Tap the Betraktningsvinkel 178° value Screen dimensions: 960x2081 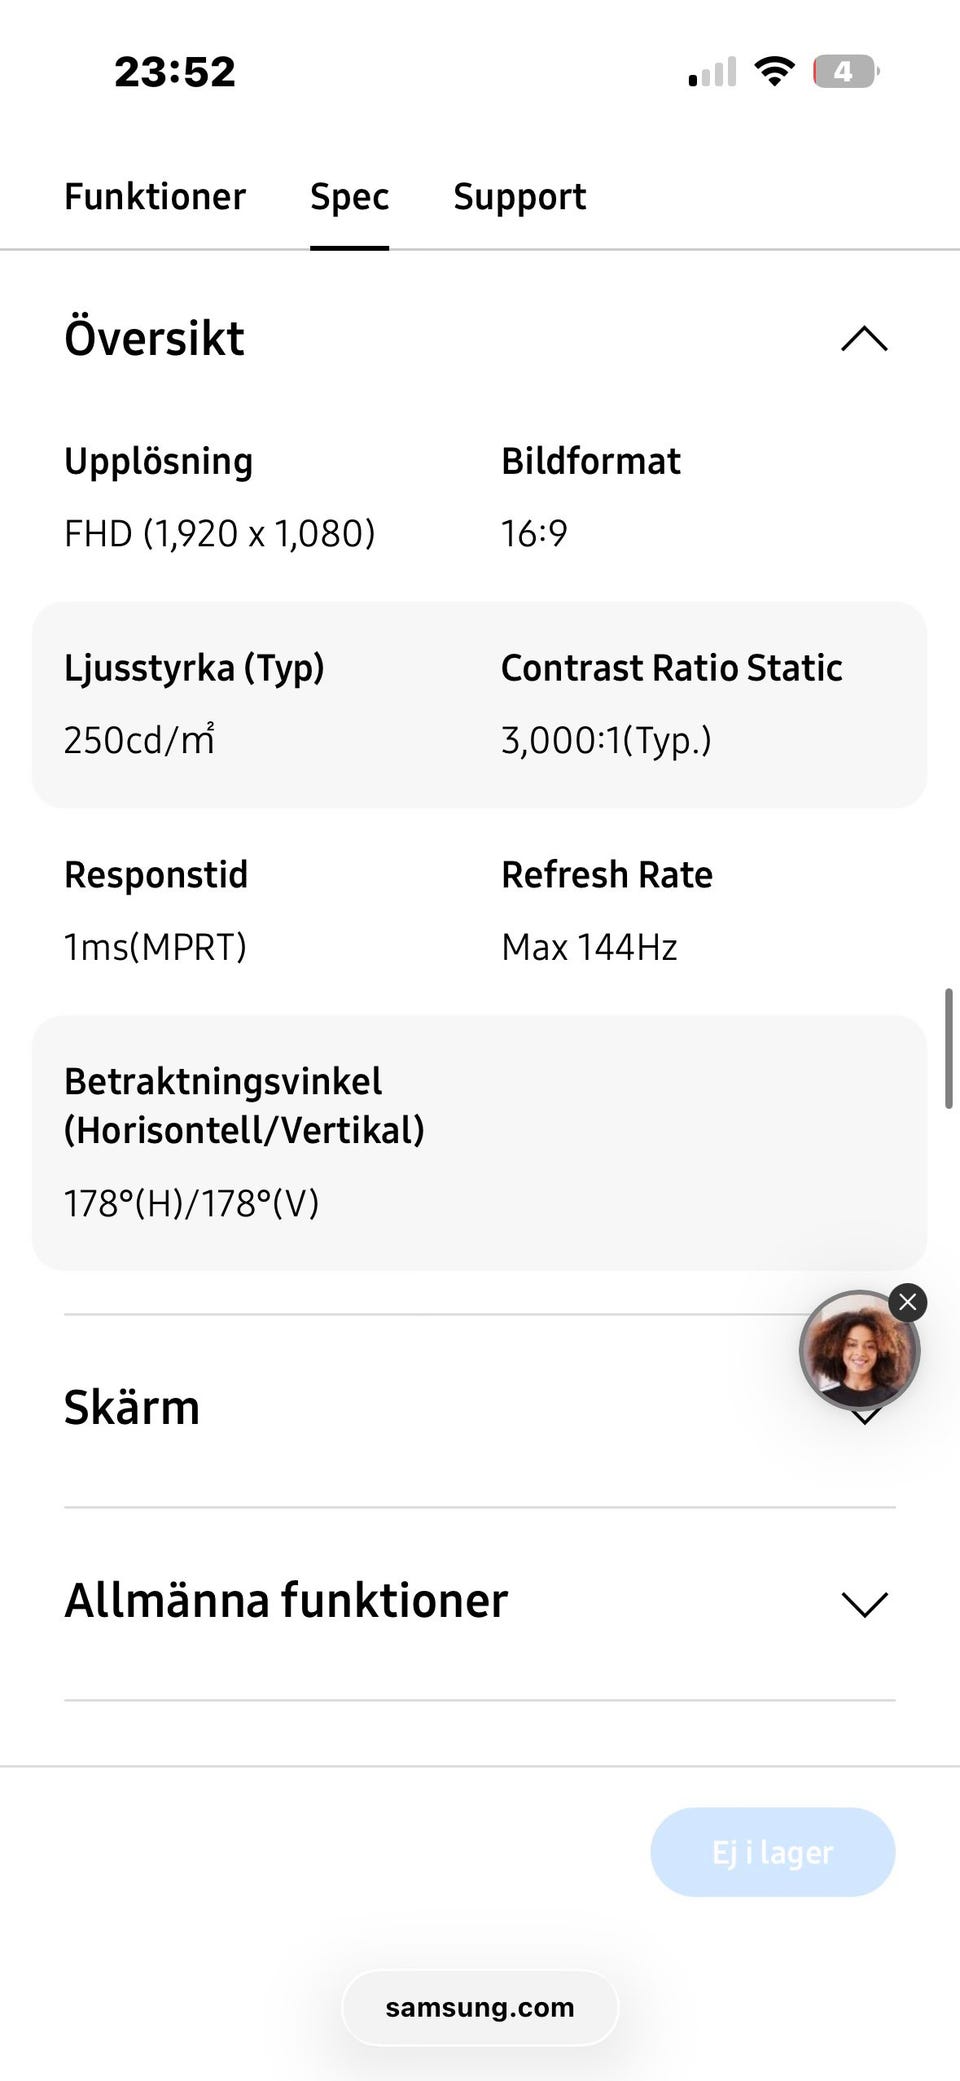click(191, 1203)
